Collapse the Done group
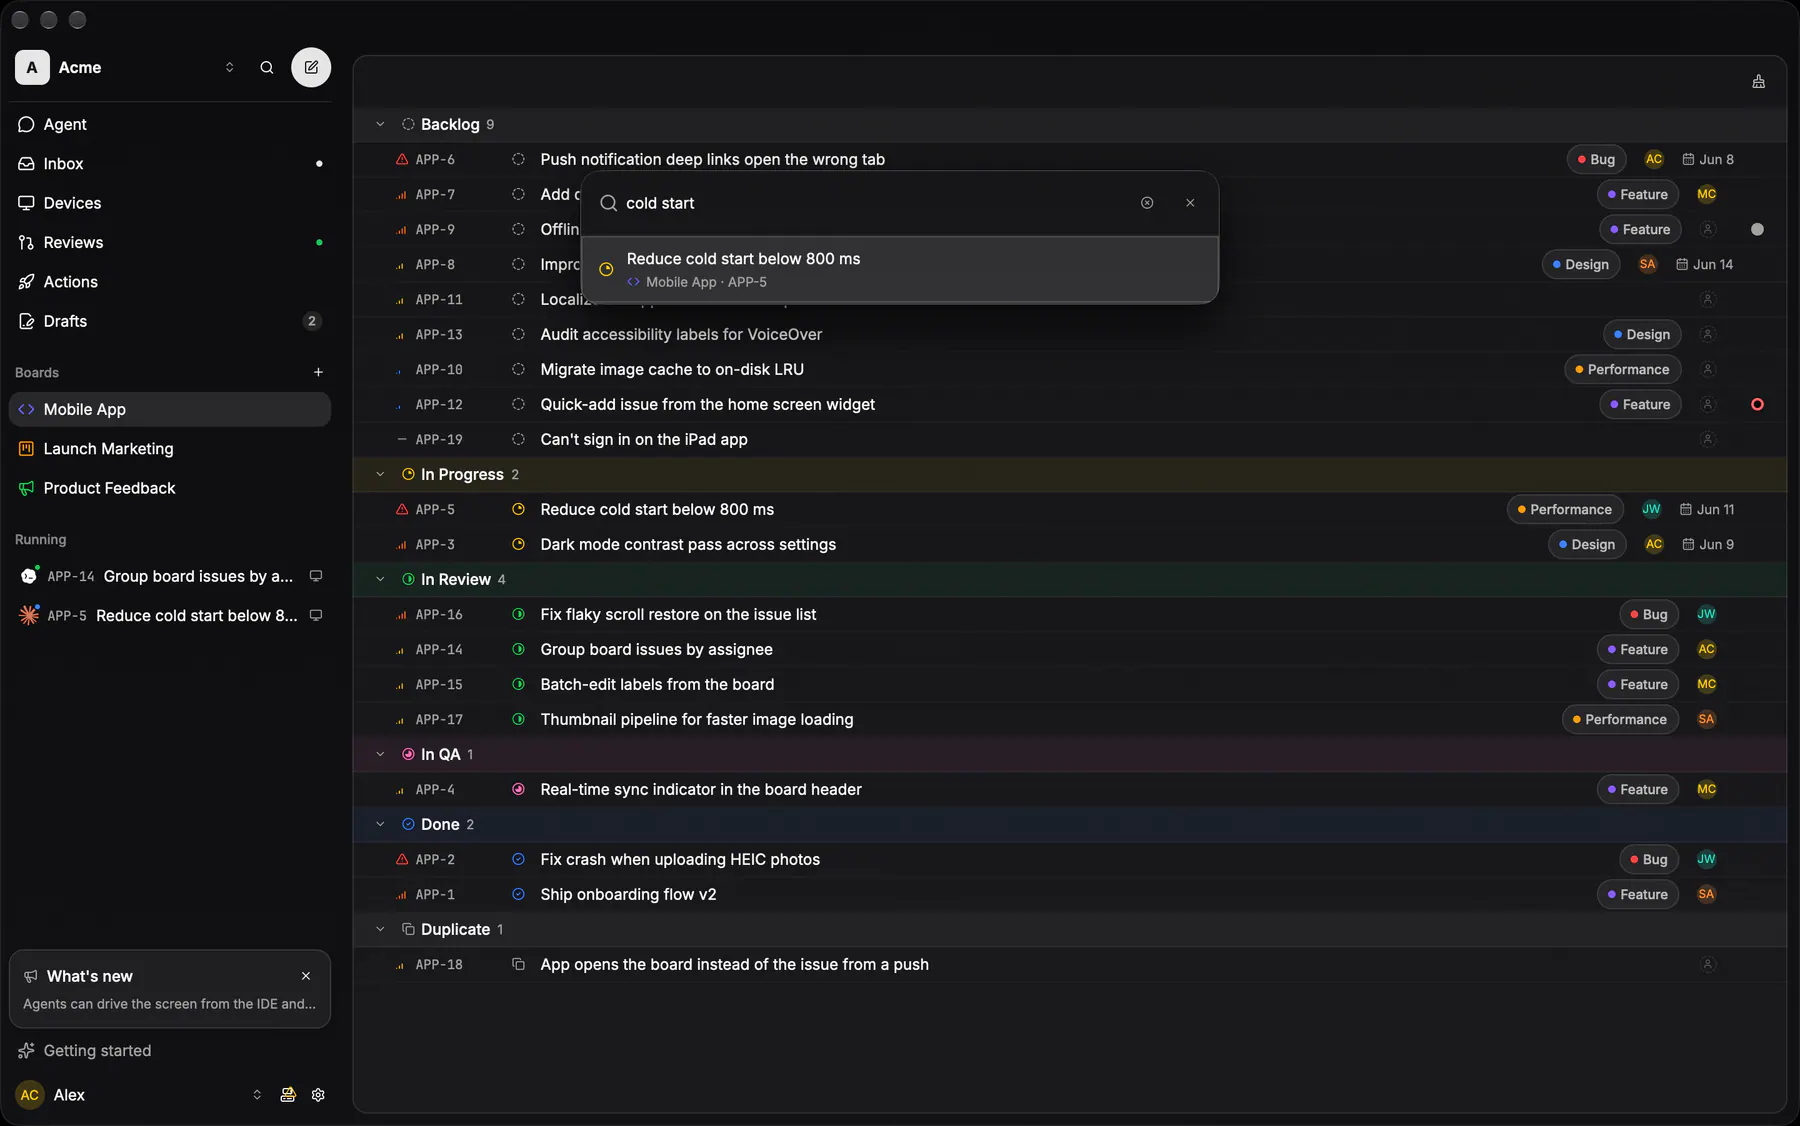The width and height of the screenshot is (1800, 1126). point(380,824)
